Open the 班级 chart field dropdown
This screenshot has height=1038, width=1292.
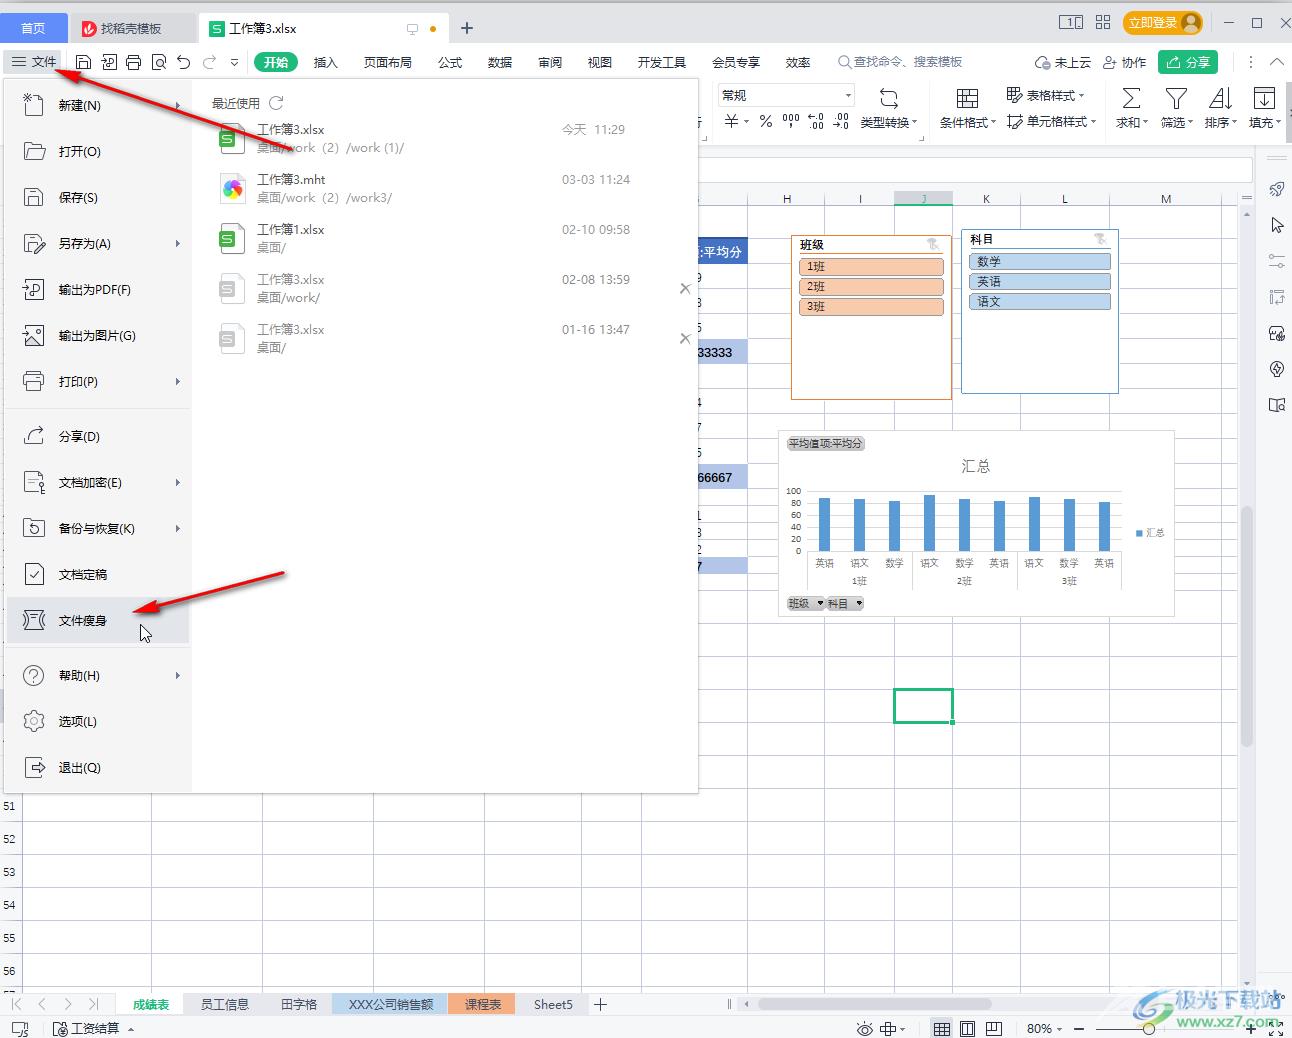point(820,603)
